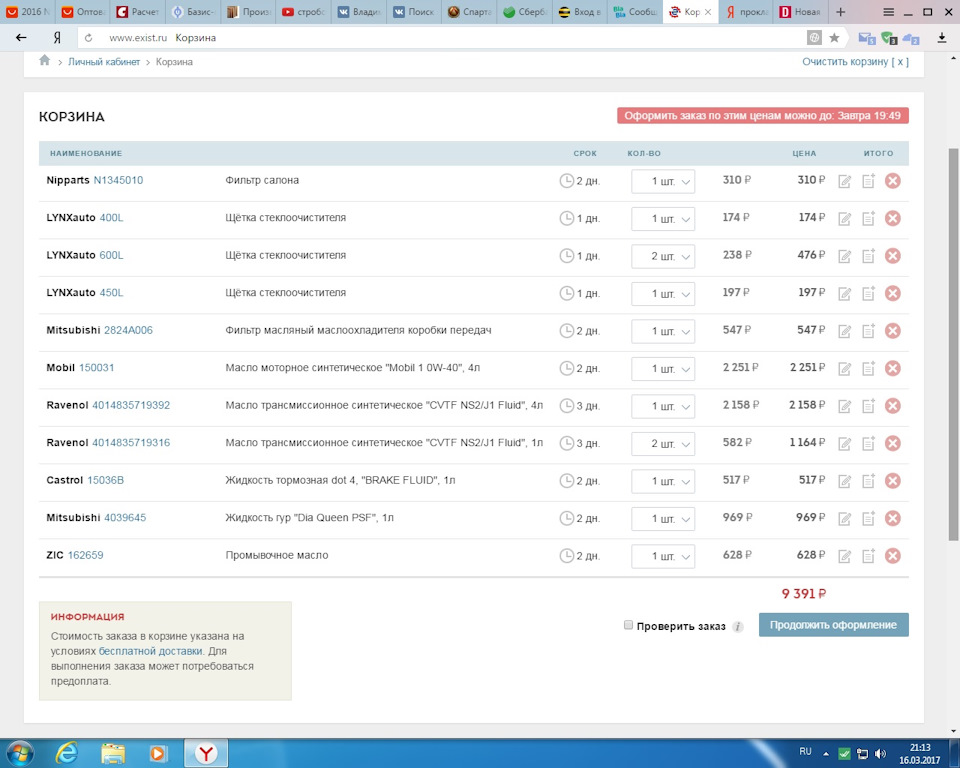This screenshot has width=960, height=768.
Task: Open part number 4039645 link
Action: coord(125,518)
